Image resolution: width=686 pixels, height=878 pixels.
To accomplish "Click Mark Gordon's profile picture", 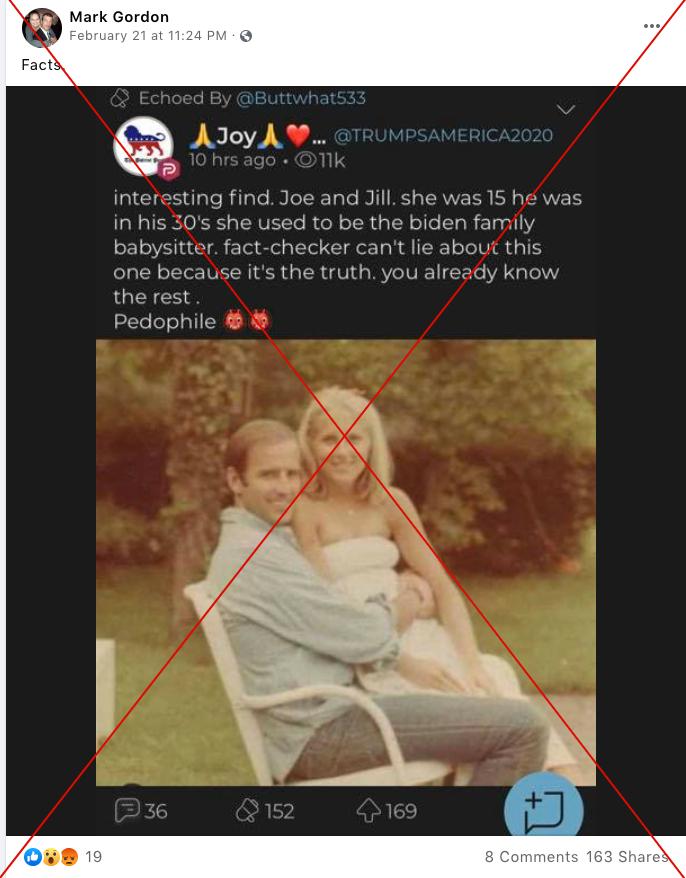I will pyautogui.click(x=41, y=28).
